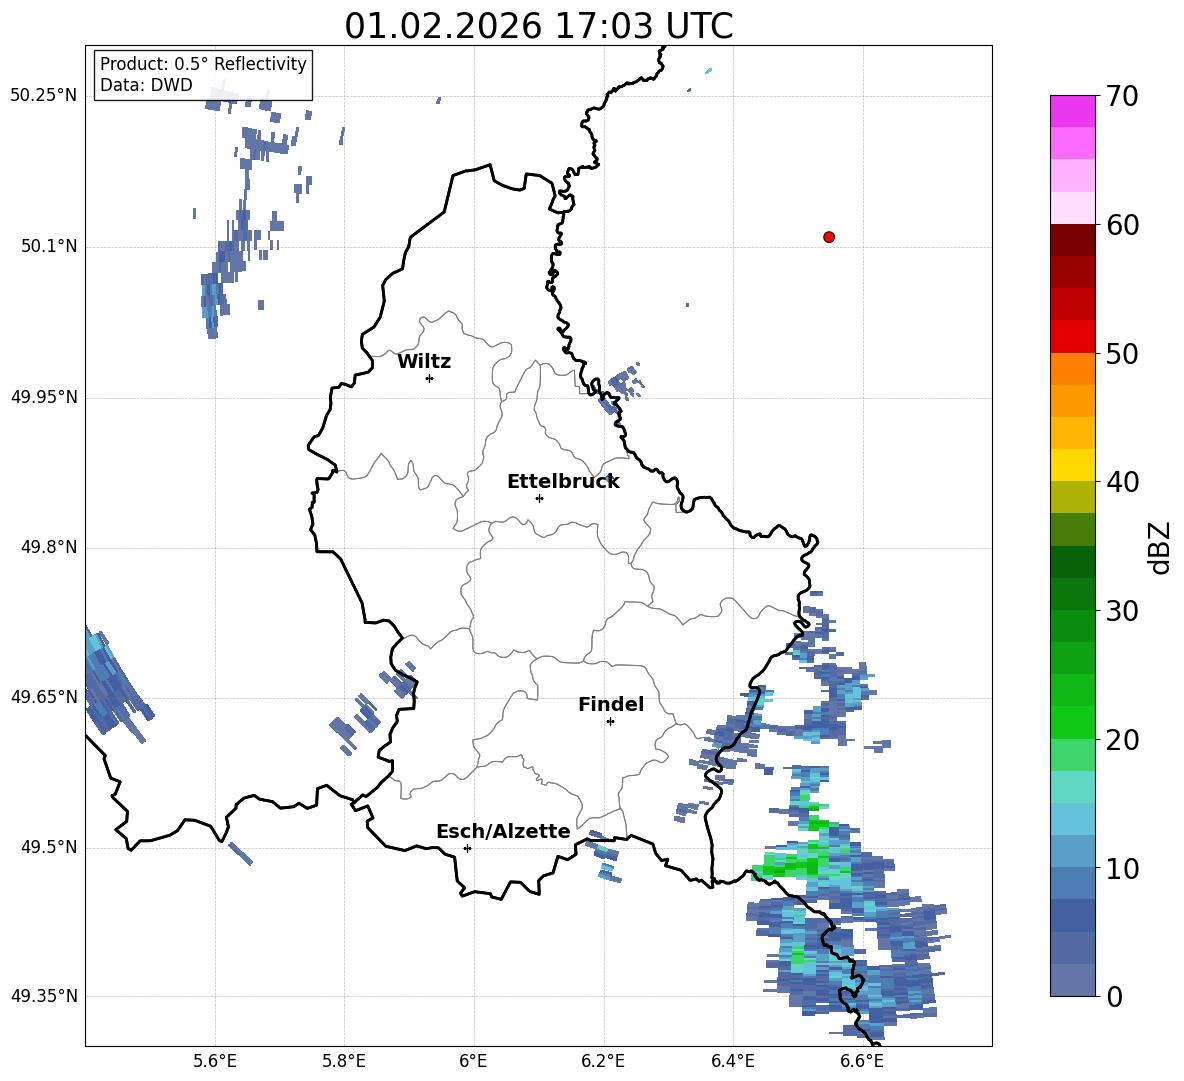This screenshot has width=1184, height=1081.
Task: Click the Esch/Alzette station cross marker
Action: pyautogui.click(x=467, y=848)
